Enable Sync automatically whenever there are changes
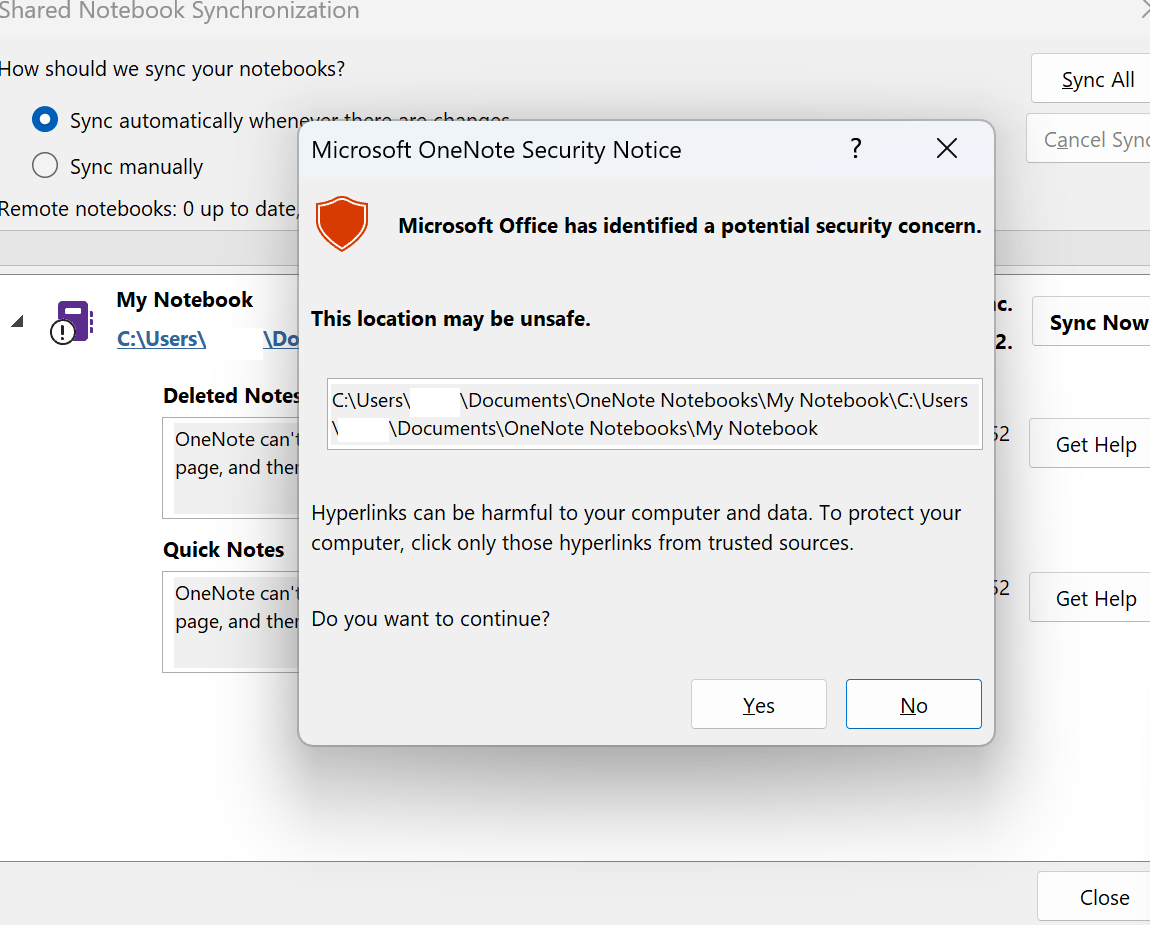1150x925 pixels. pos(44,119)
